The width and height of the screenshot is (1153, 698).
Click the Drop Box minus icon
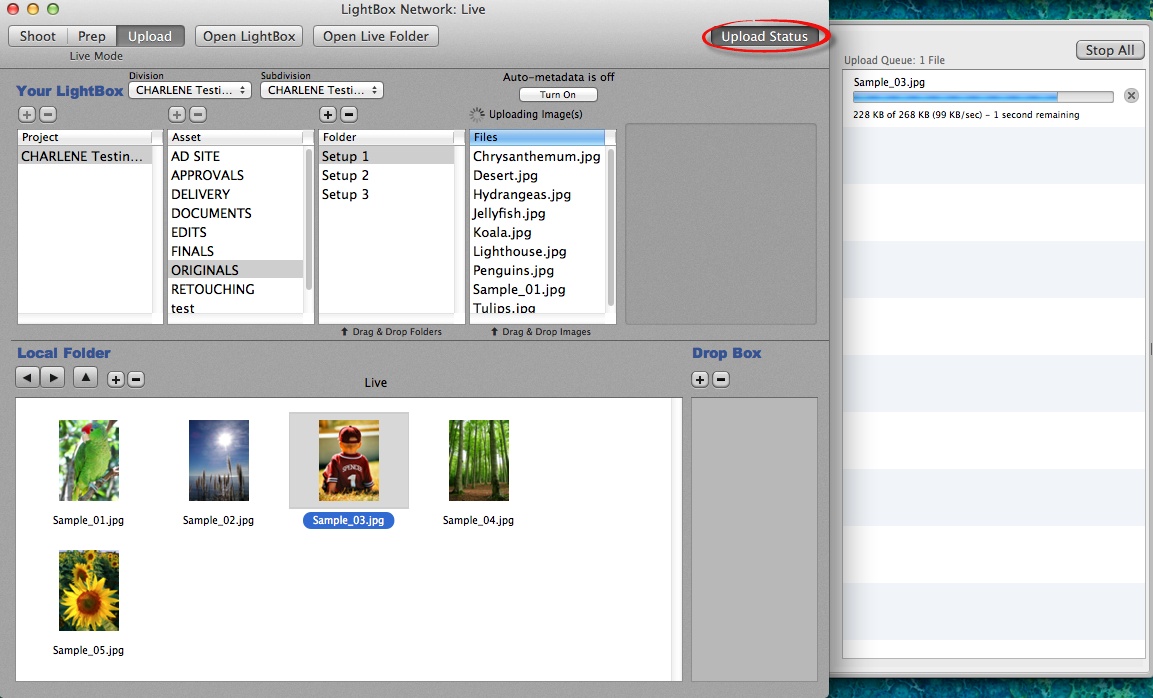point(720,379)
